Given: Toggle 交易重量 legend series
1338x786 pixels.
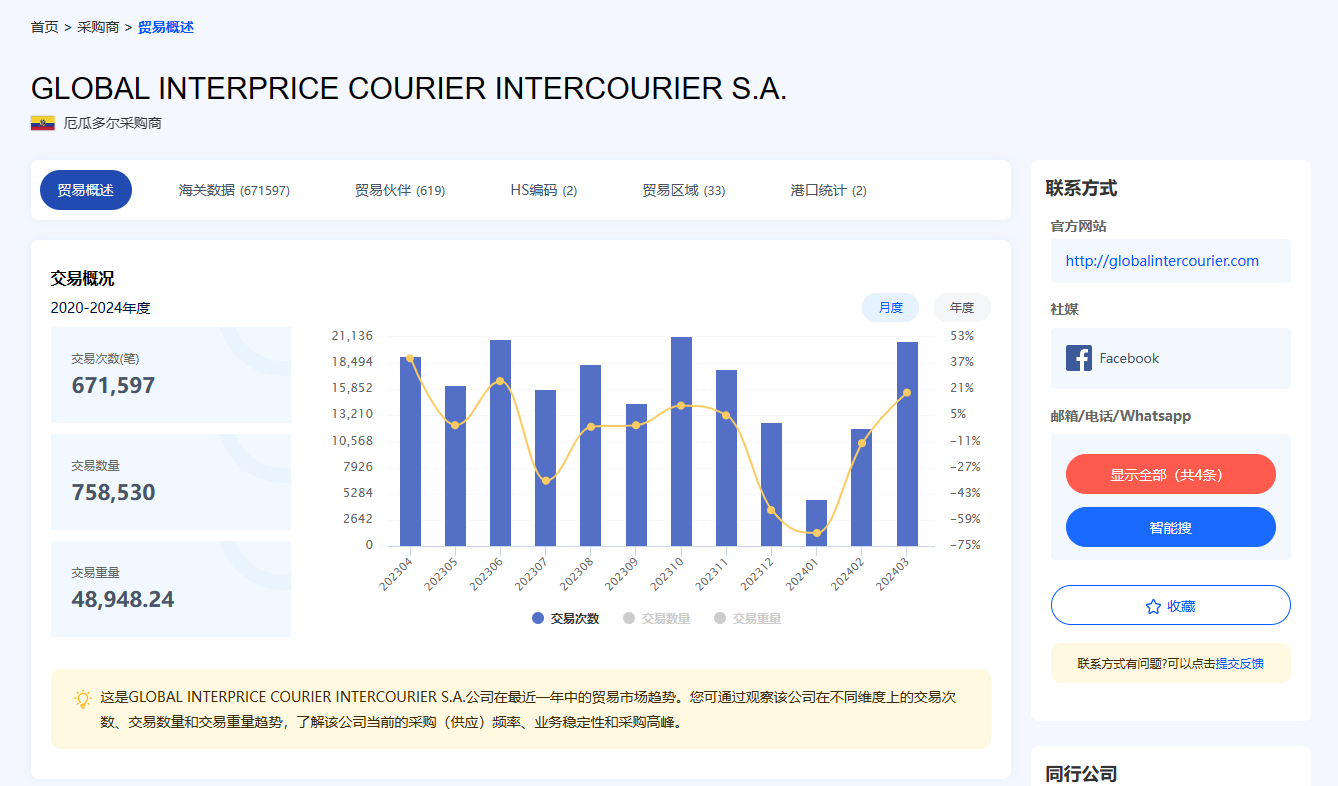Looking at the screenshot, I should click(x=747, y=618).
